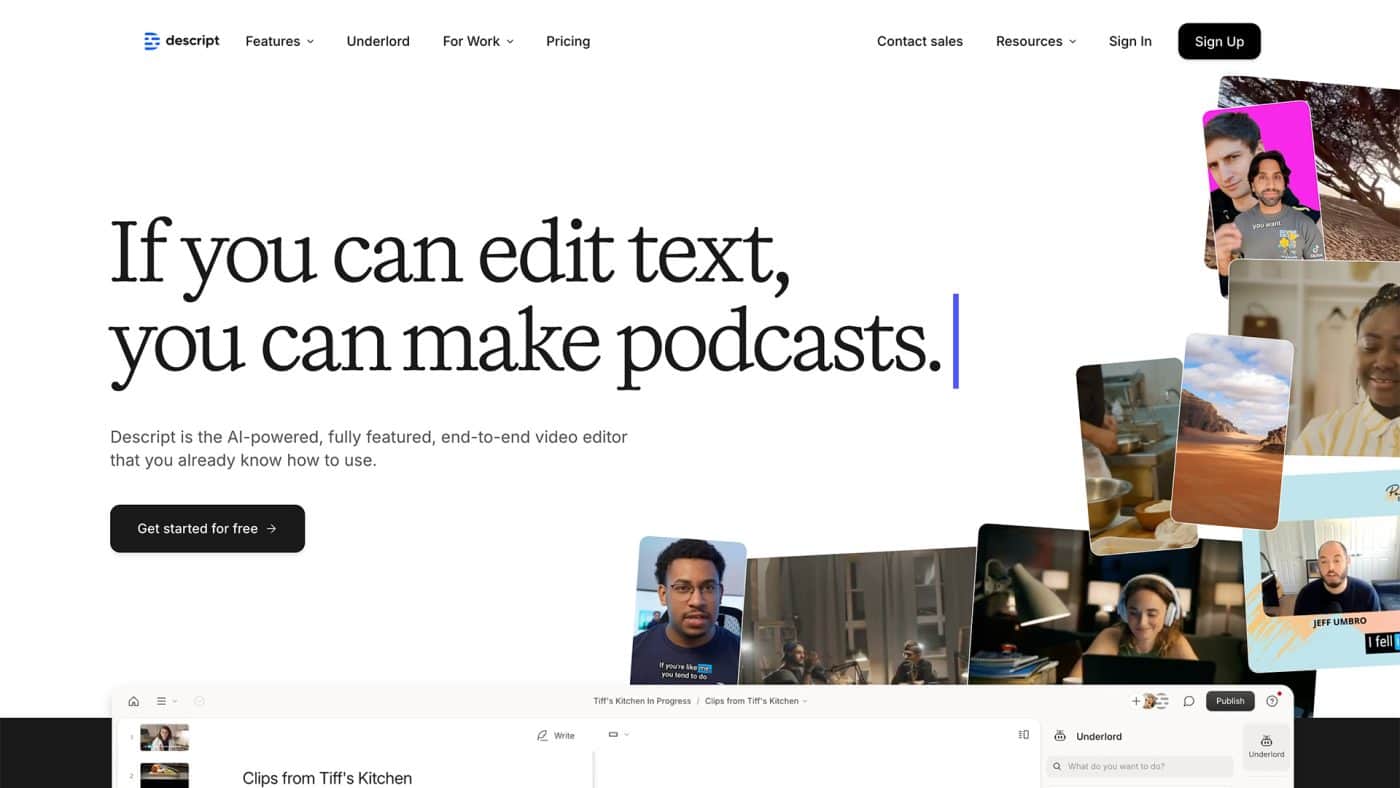Open the home icon in editor preview
1400x788 pixels.
click(x=134, y=701)
